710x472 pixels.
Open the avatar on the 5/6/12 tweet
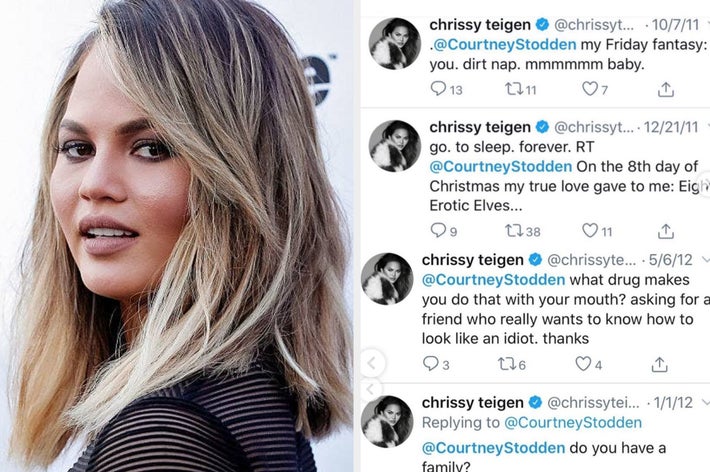point(387,279)
